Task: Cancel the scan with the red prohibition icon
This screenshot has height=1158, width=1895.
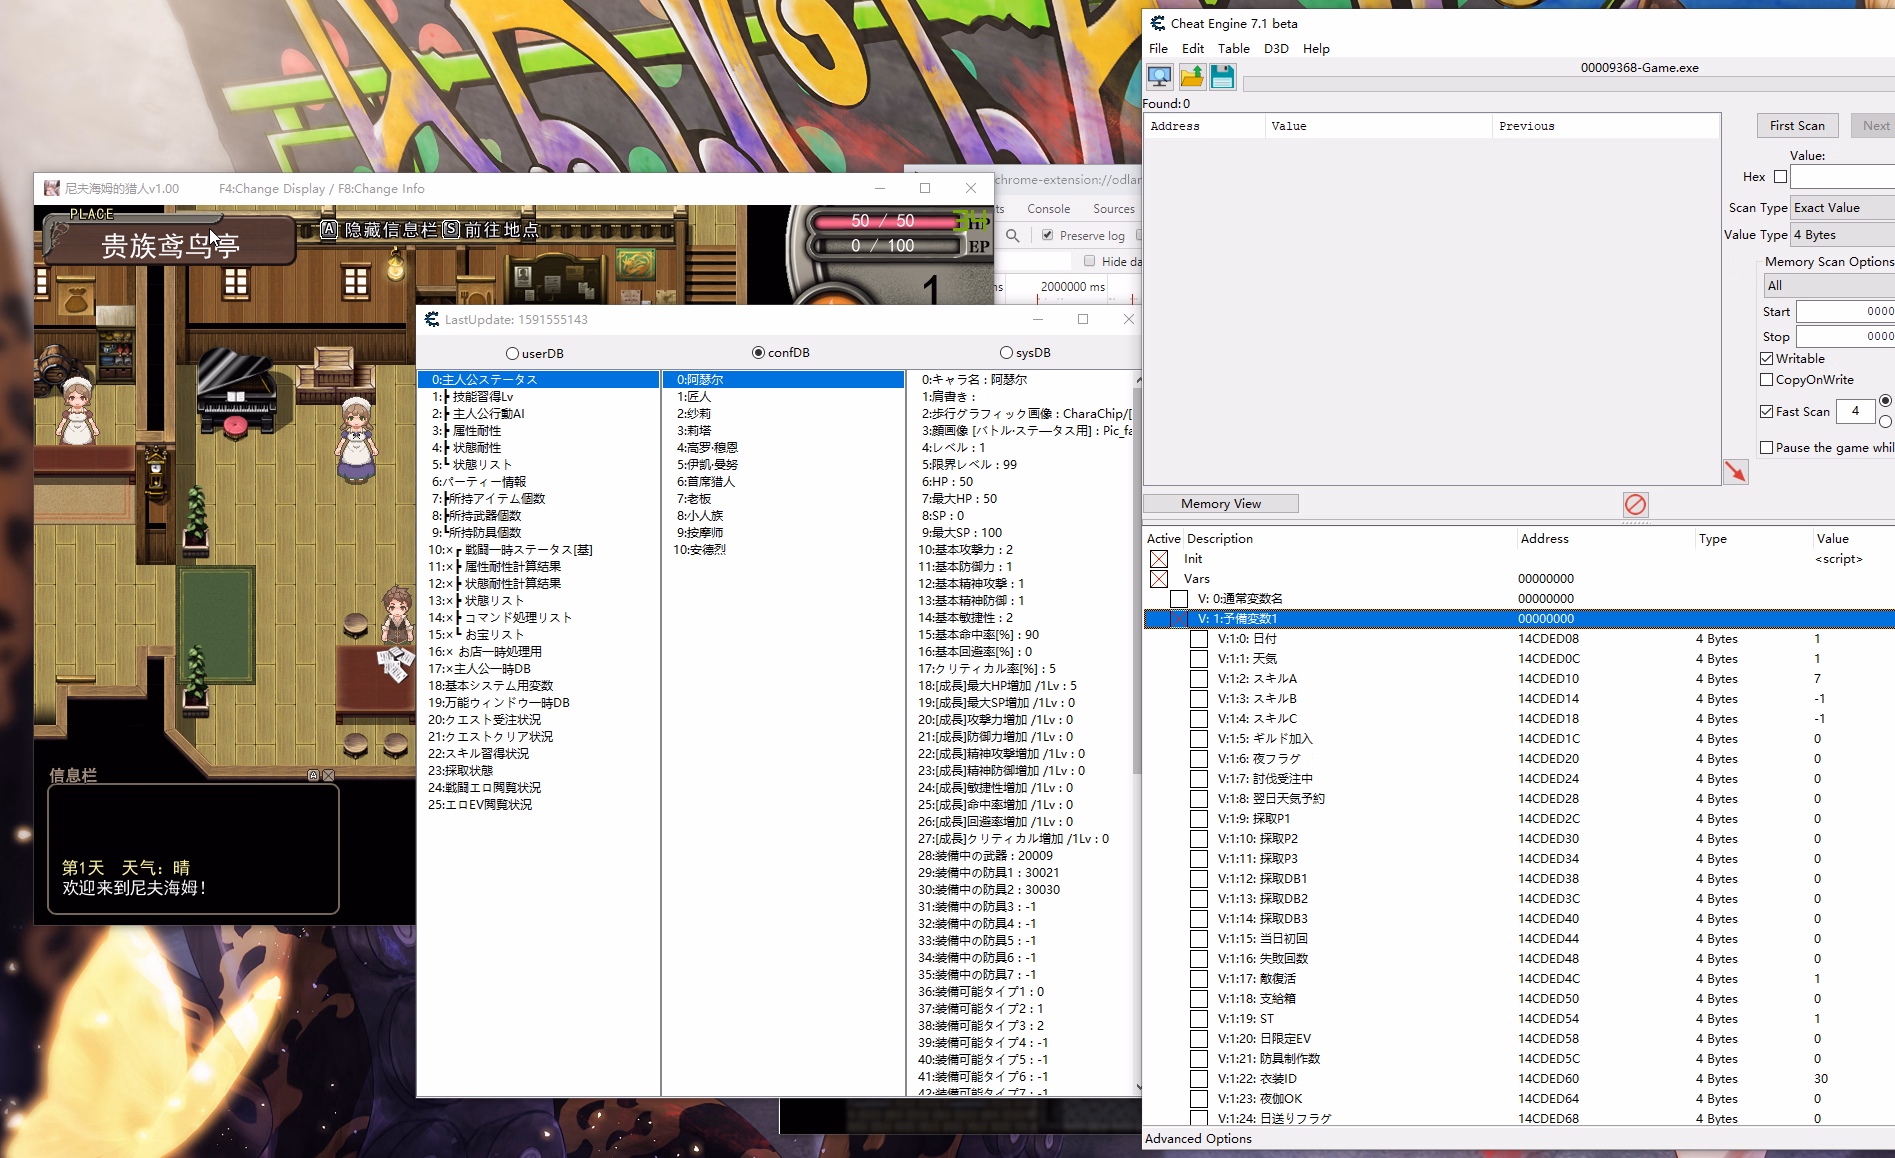Action: point(1636,505)
